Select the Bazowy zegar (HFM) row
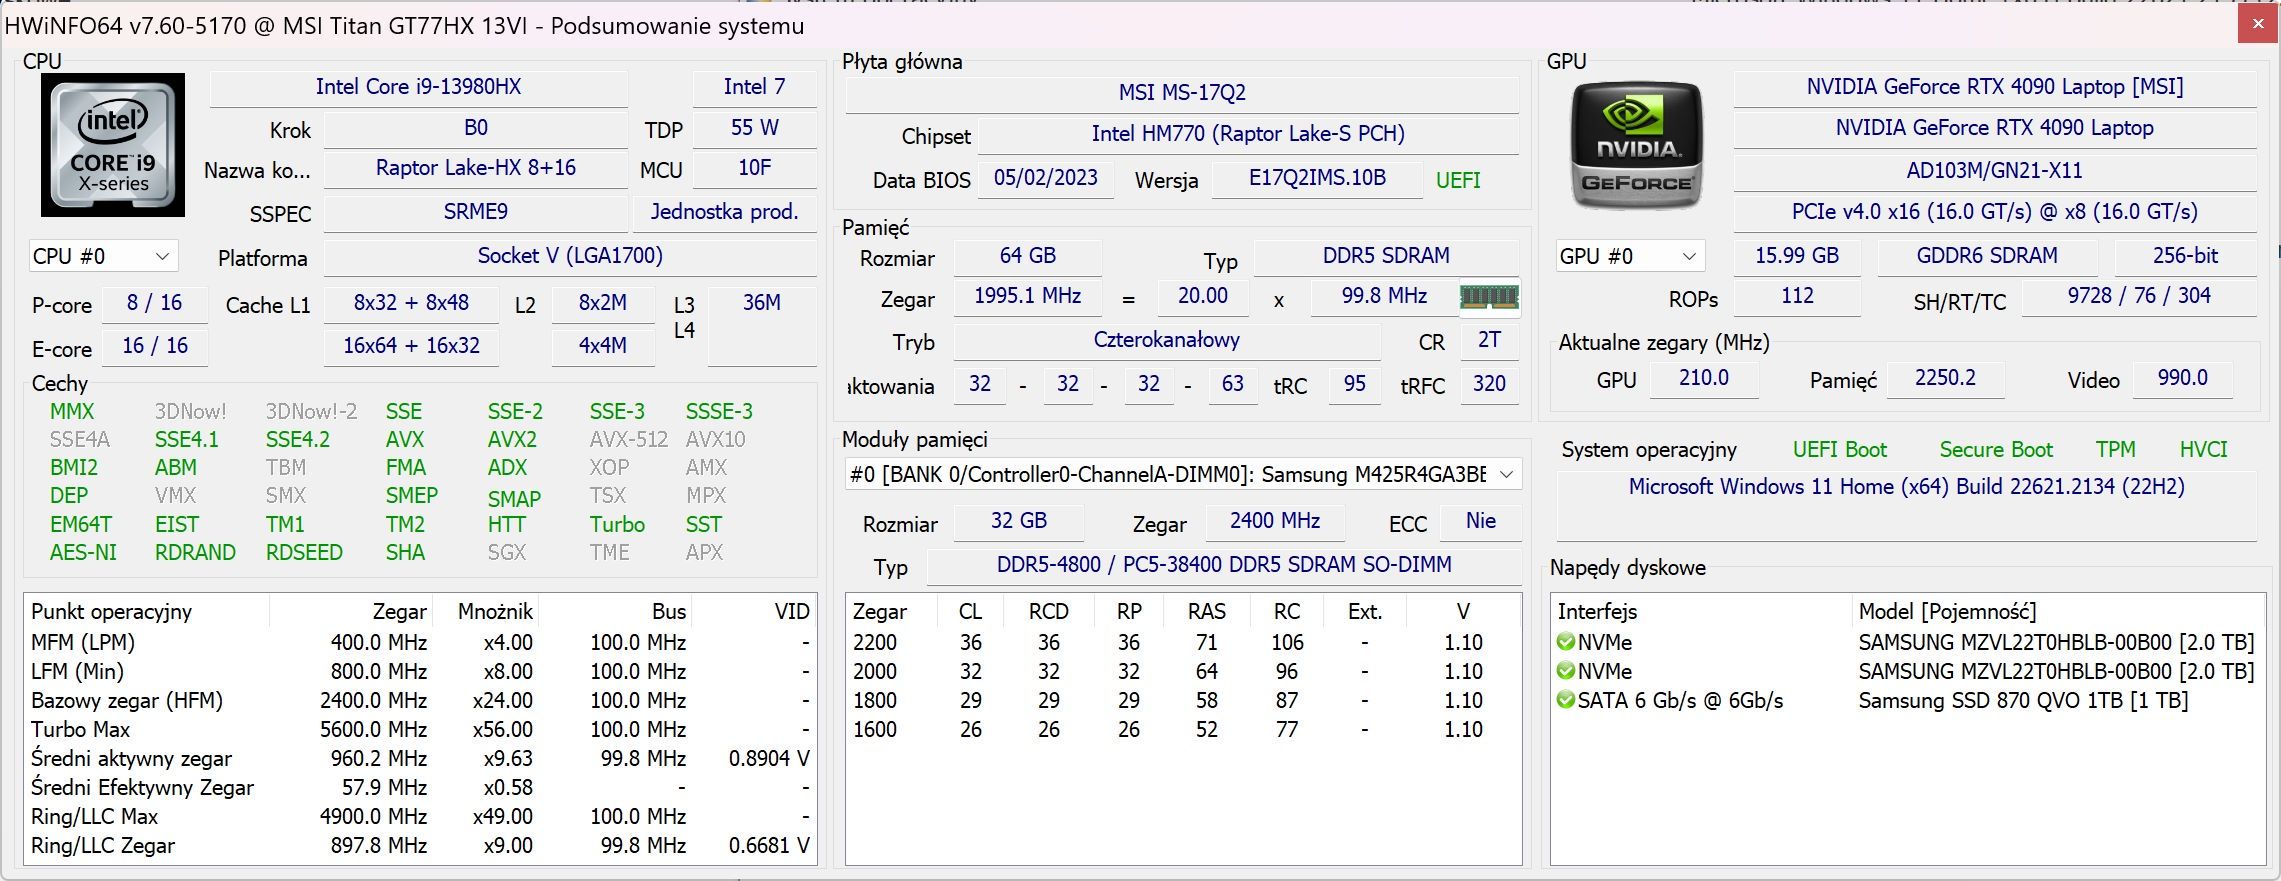This screenshot has height=881, width=2281. (420, 701)
